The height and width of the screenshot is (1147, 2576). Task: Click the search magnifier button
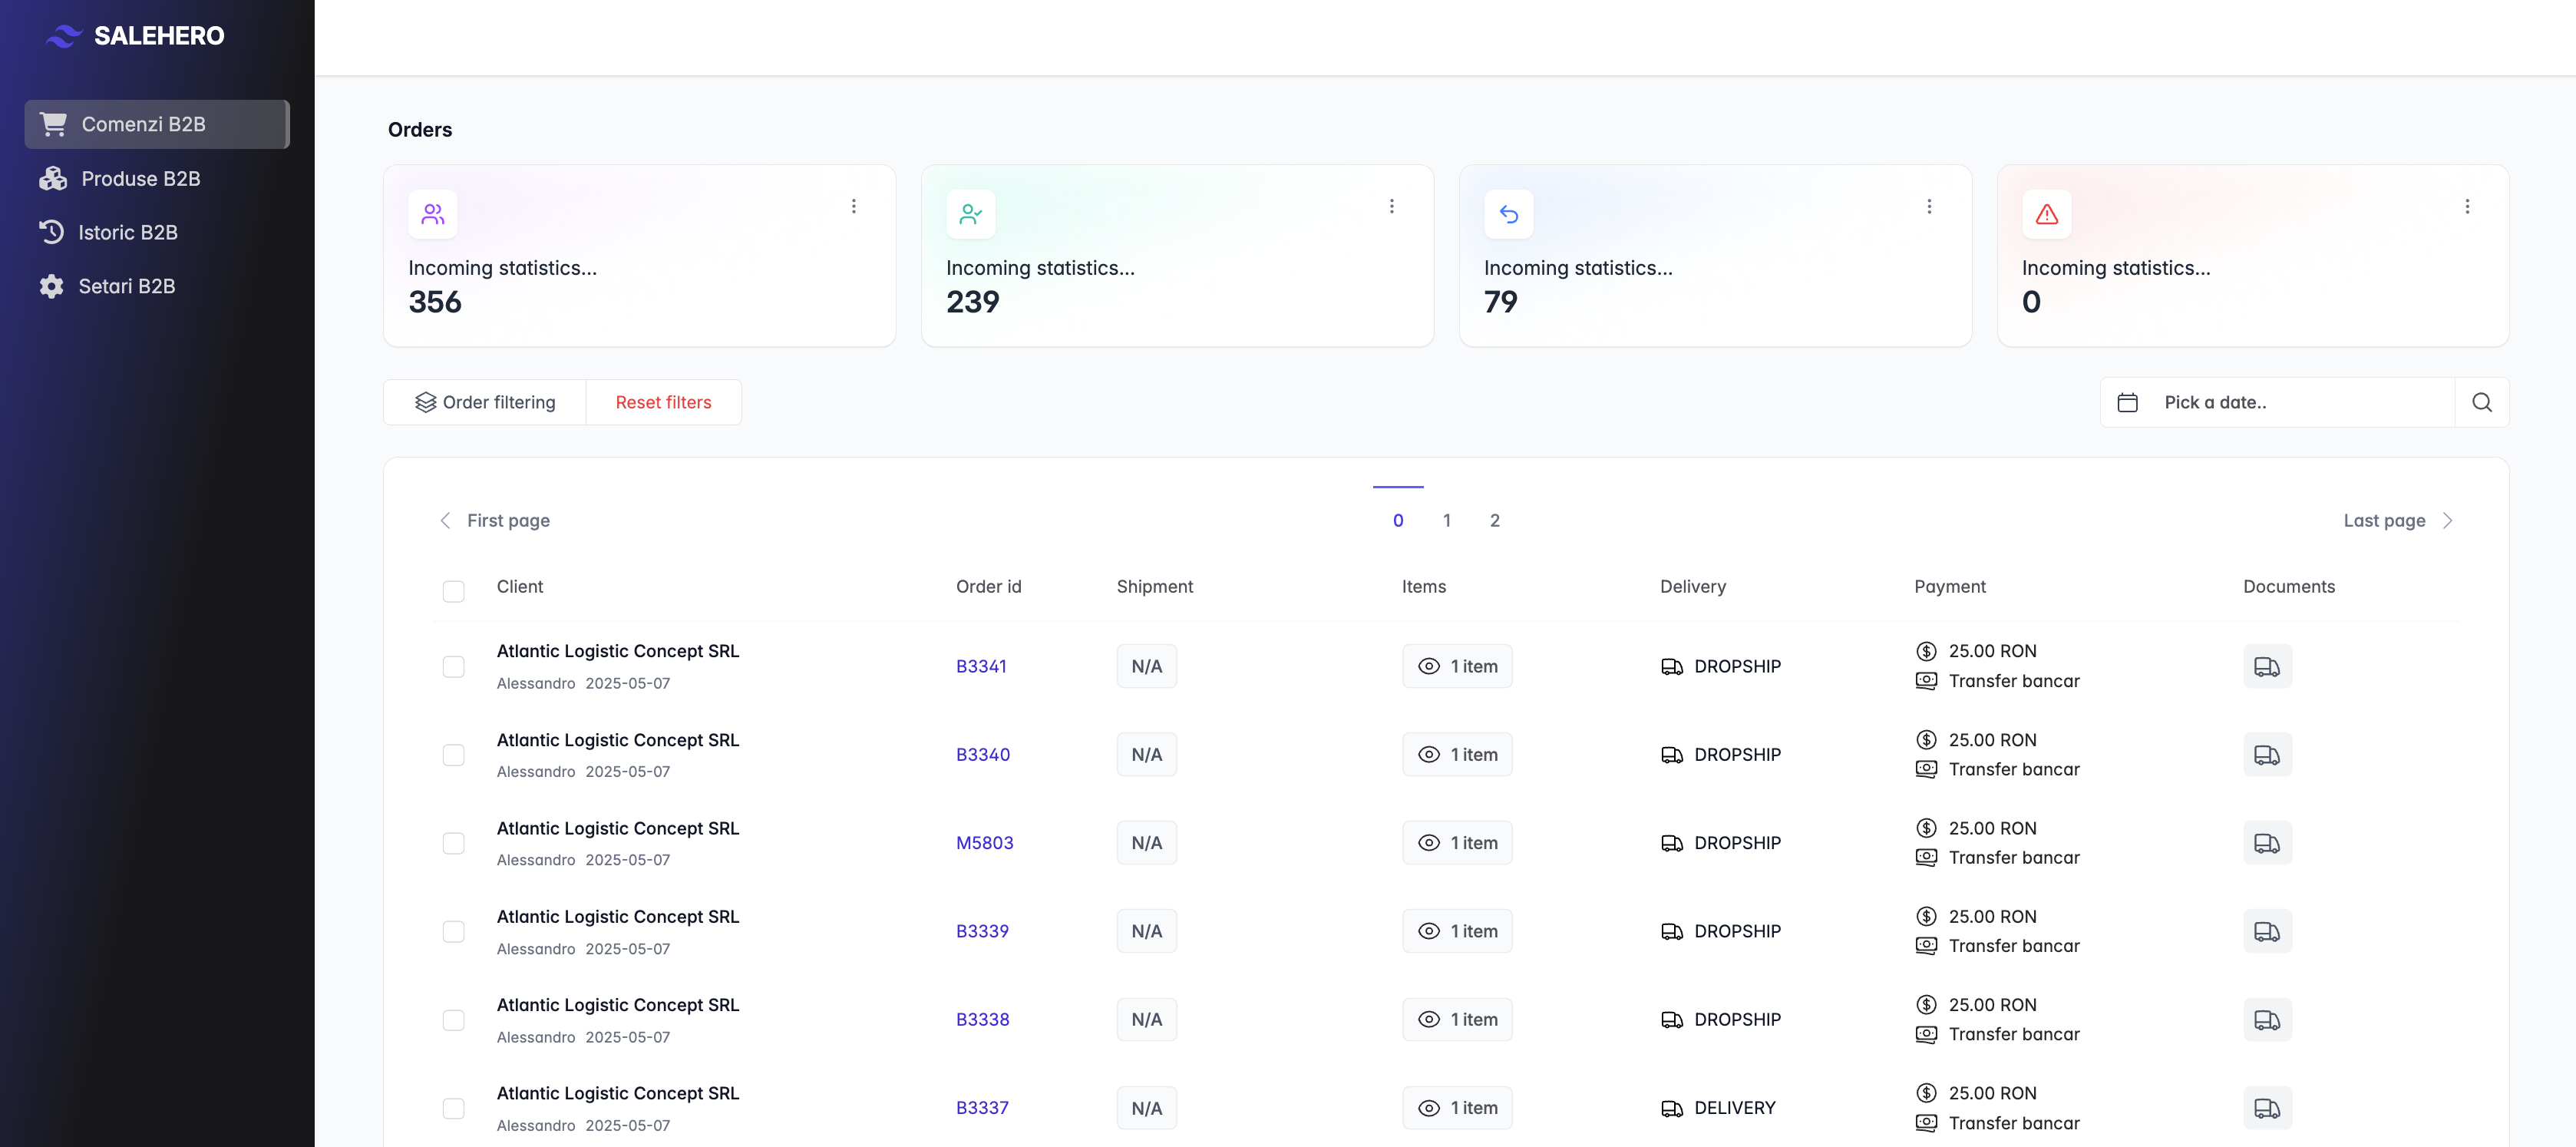pos(2482,402)
